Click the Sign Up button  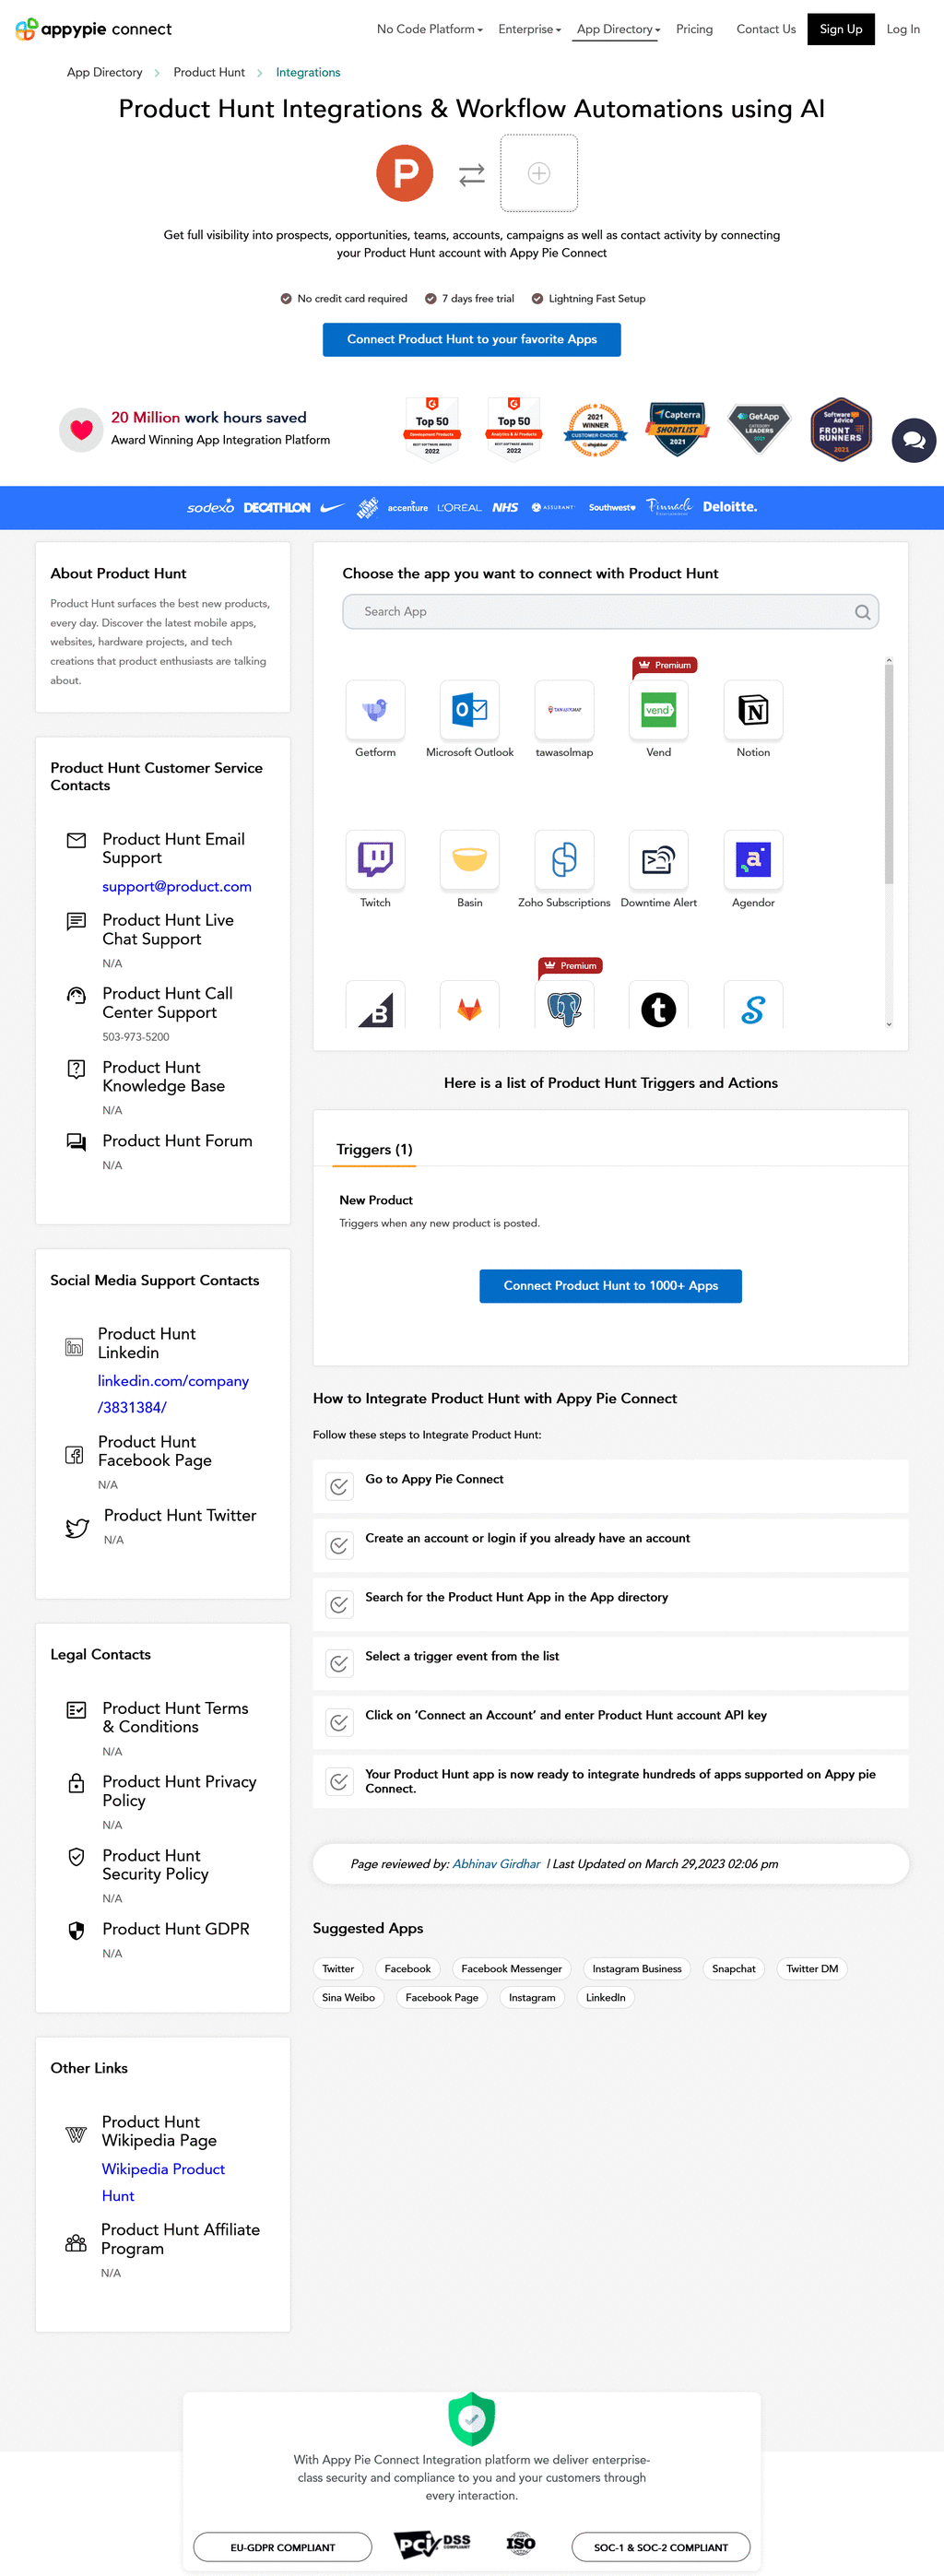click(840, 29)
